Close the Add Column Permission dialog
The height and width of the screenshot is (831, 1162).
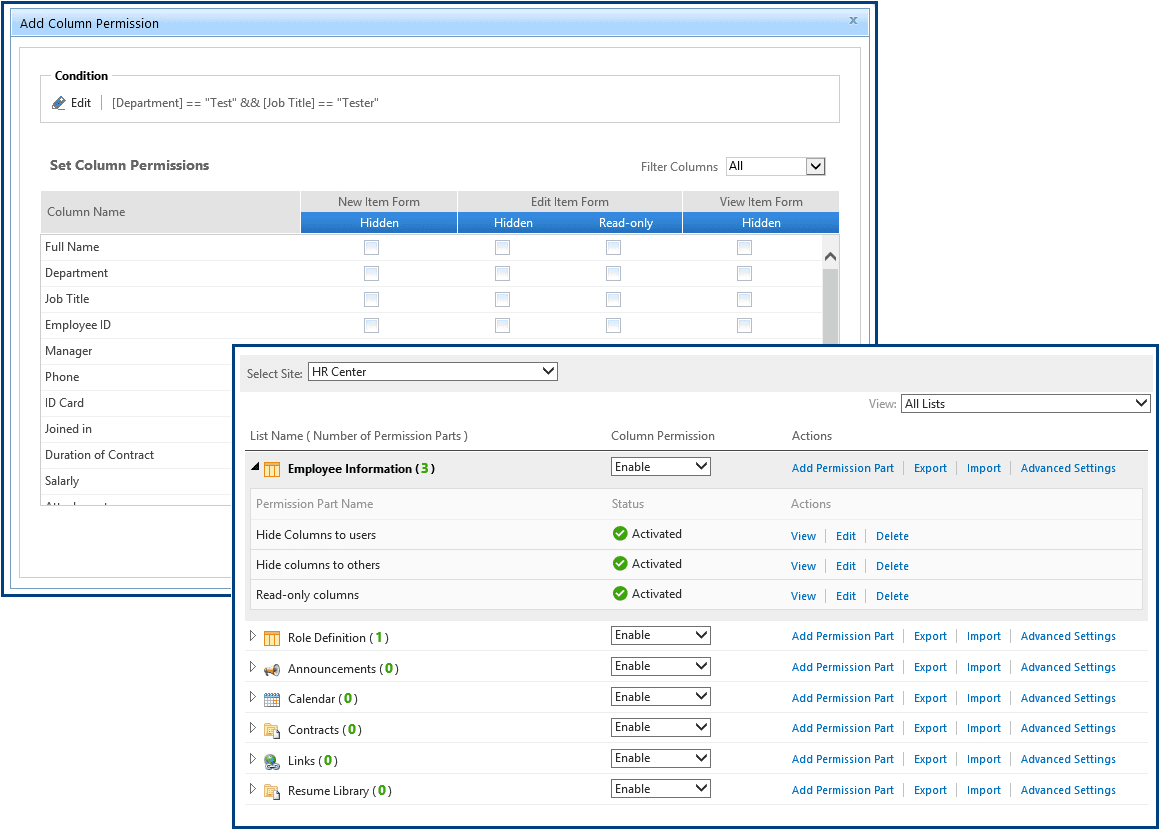(x=853, y=21)
